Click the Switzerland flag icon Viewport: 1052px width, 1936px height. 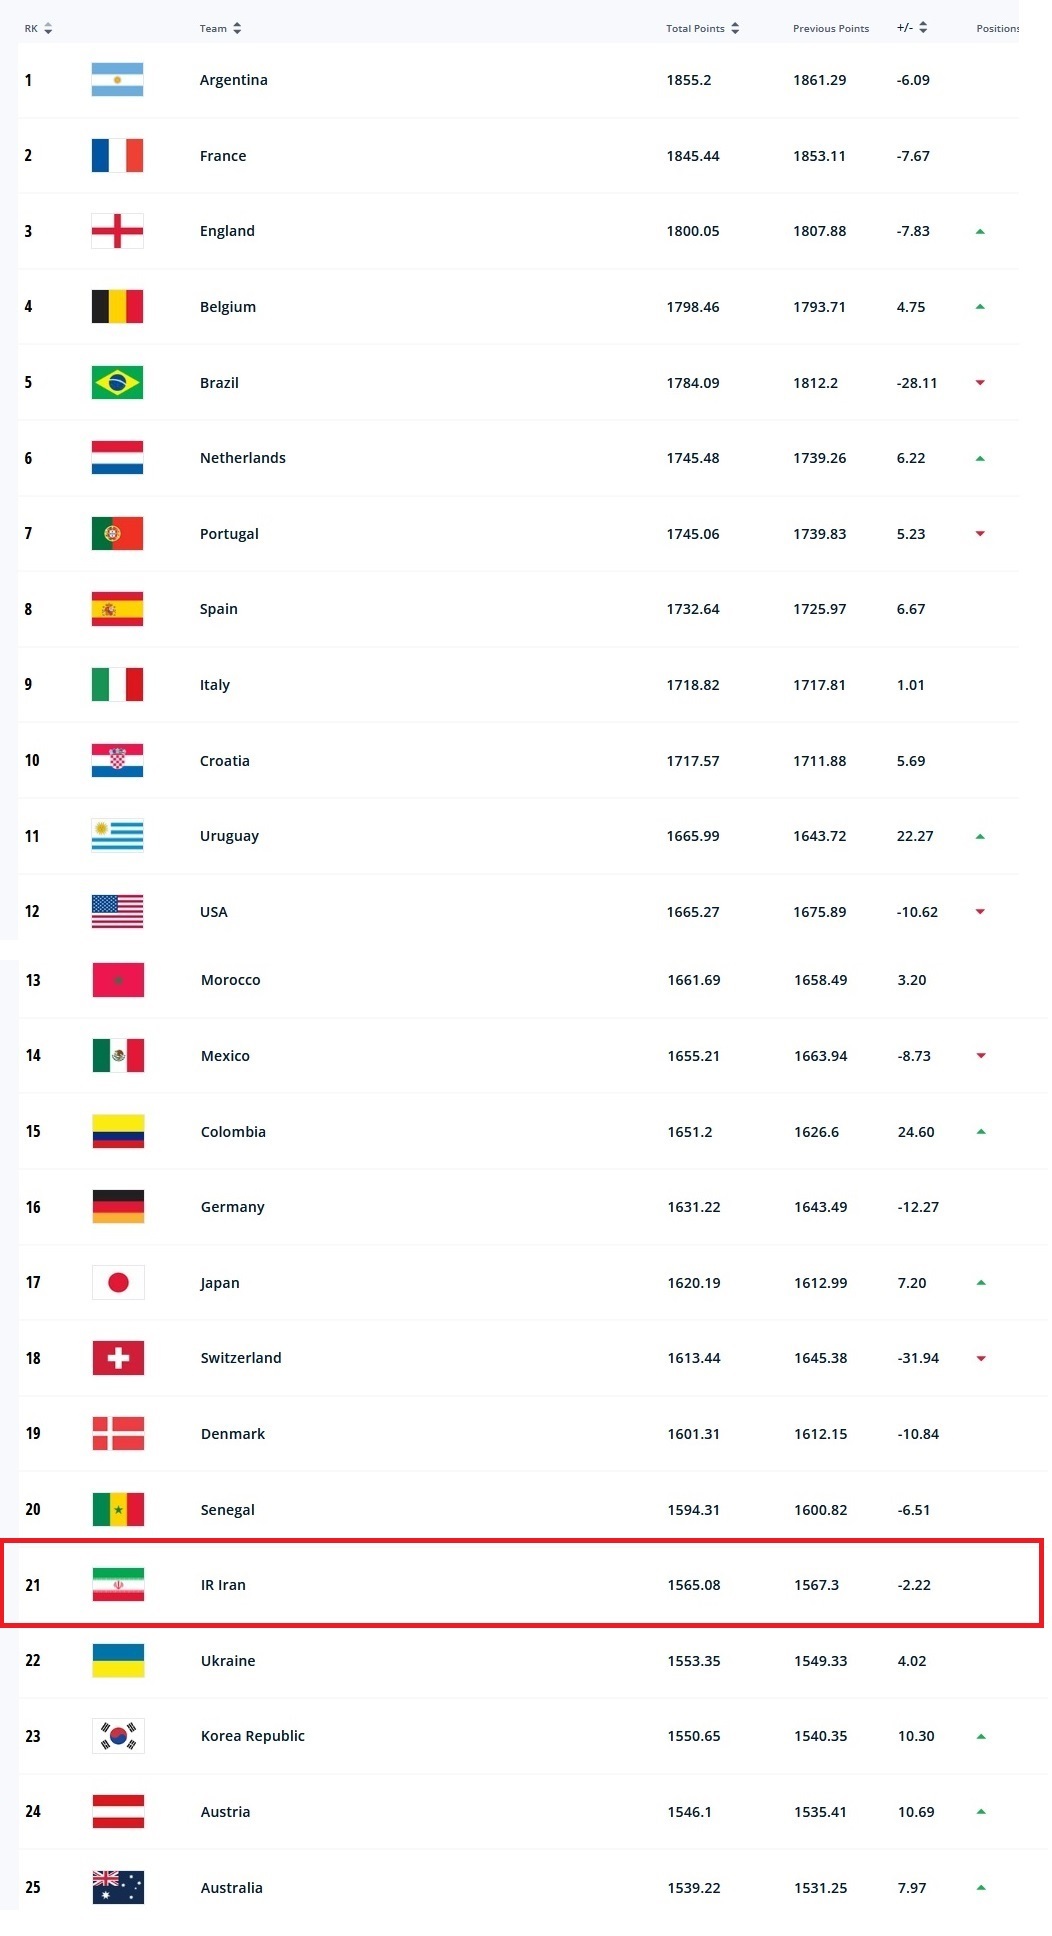(x=118, y=1357)
